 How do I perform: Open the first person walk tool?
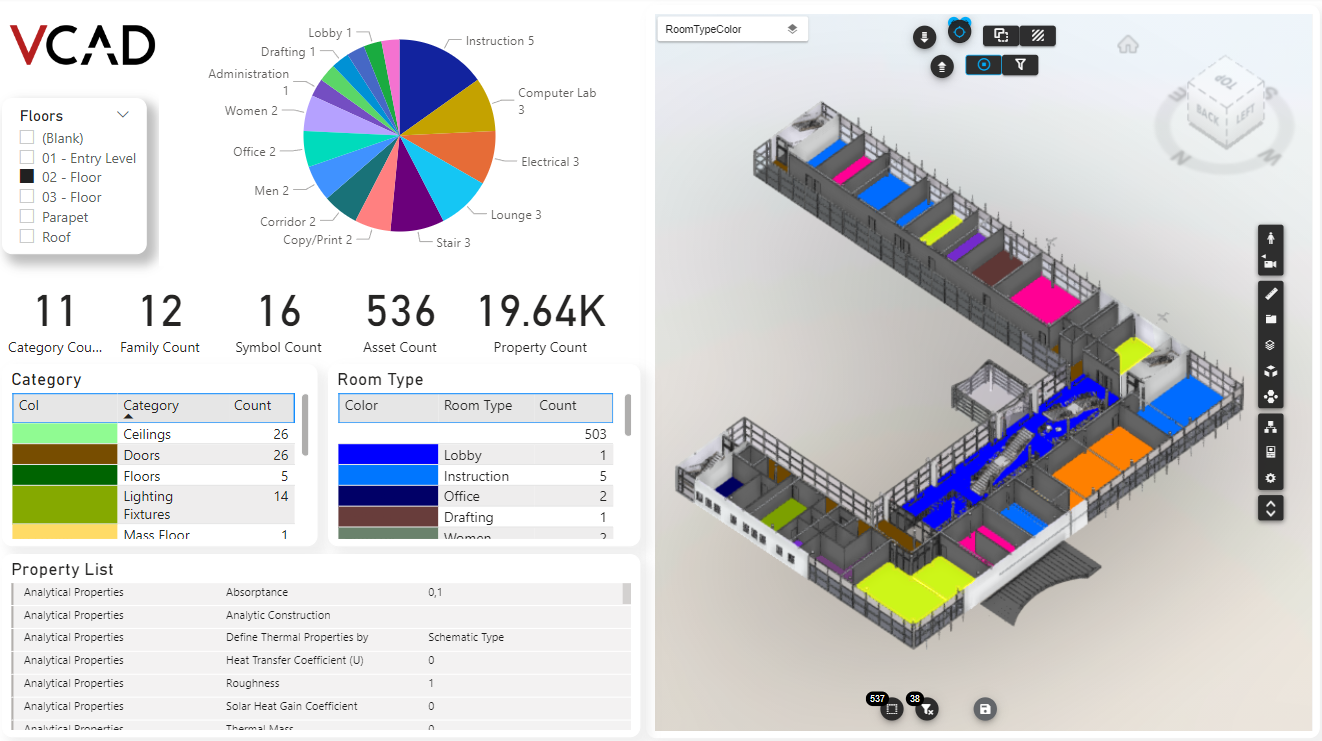pos(1270,238)
